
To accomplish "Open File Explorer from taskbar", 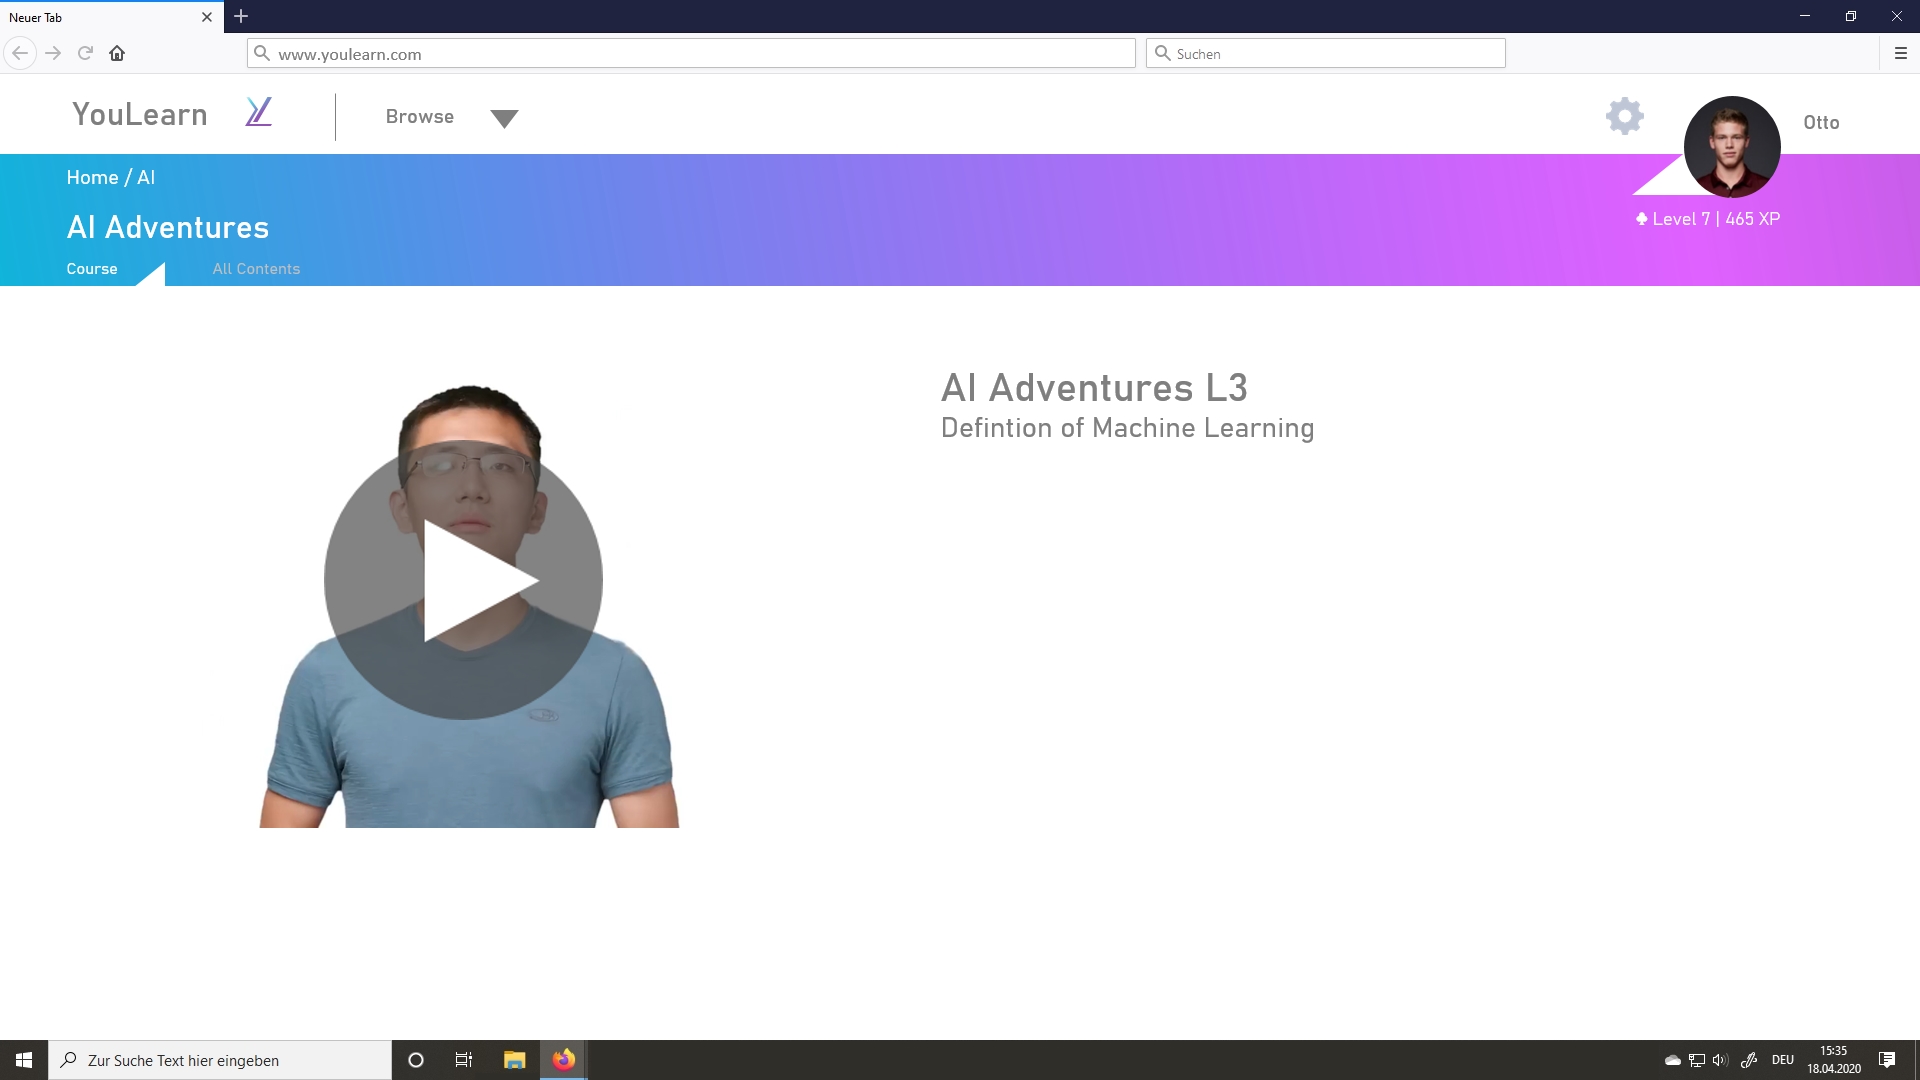I will (x=514, y=1060).
